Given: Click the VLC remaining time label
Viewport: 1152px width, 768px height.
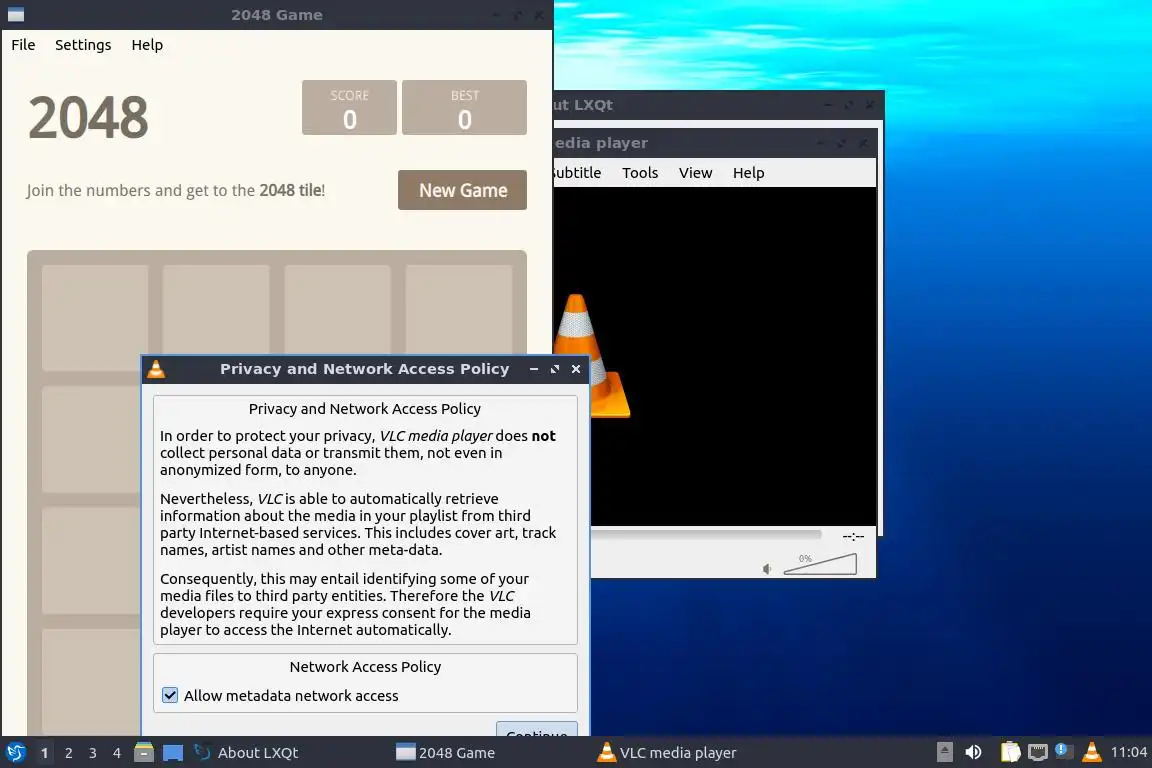Looking at the screenshot, I should [853, 536].
